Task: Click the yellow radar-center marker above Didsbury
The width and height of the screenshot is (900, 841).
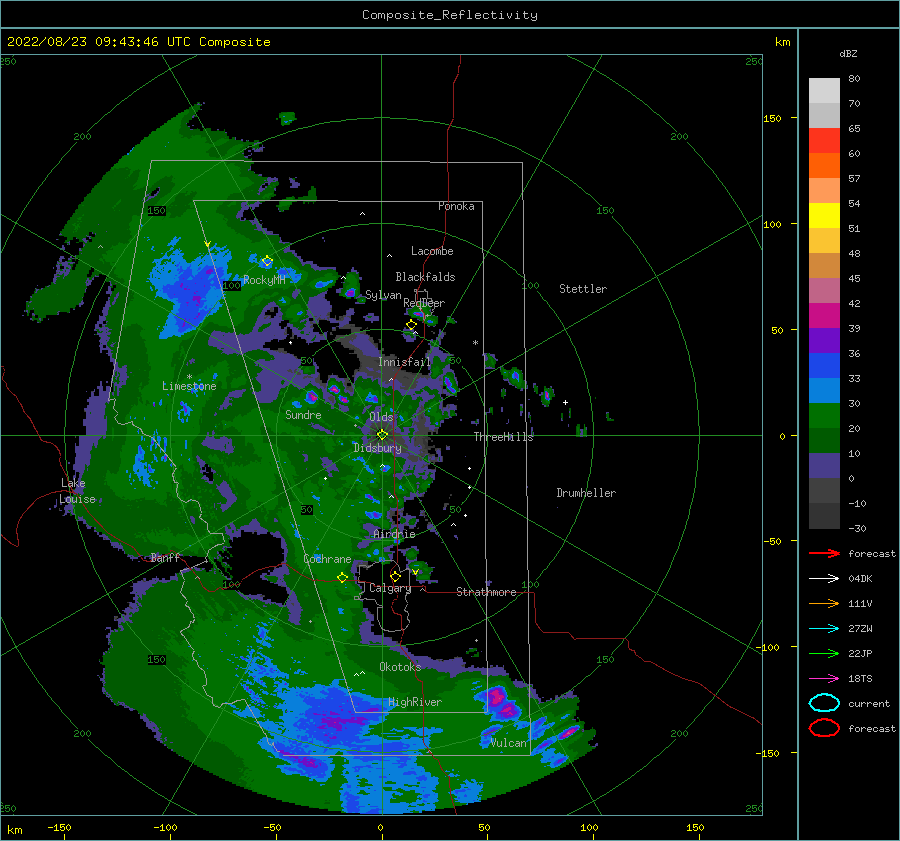Action: [382, 435]
